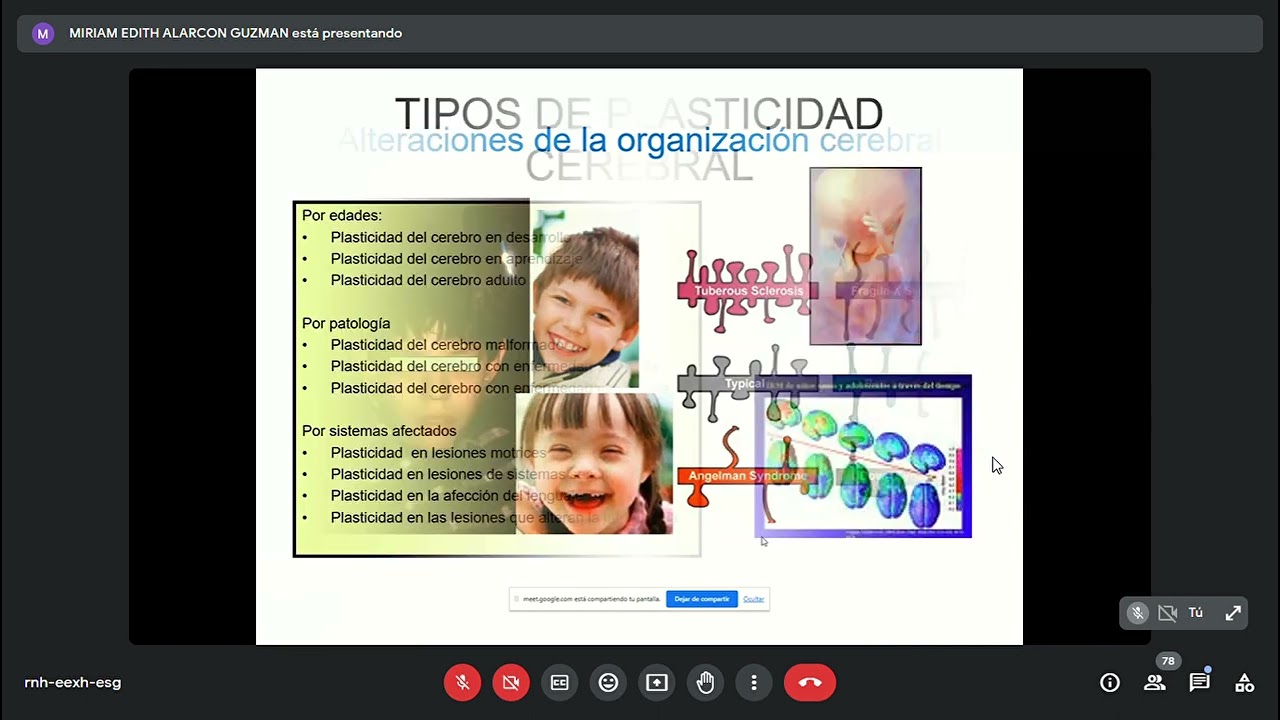Open the activities panel
Image resolution: width=1280 pixels, height=720 pixels.
(x=1245, y=683)
